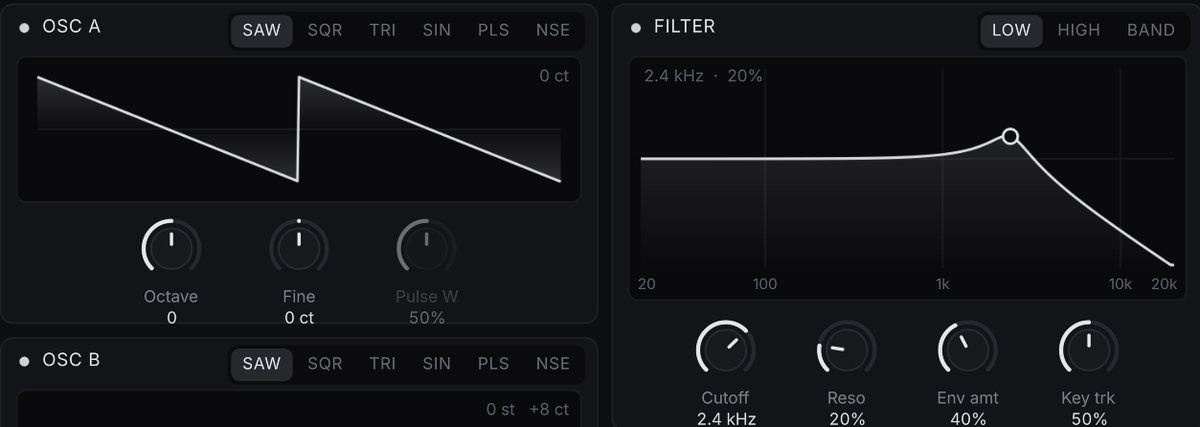Screen dimensions: 1200x427
Task: Click the '2.4 kHz · 20%' filter readout
Action: 703,76
